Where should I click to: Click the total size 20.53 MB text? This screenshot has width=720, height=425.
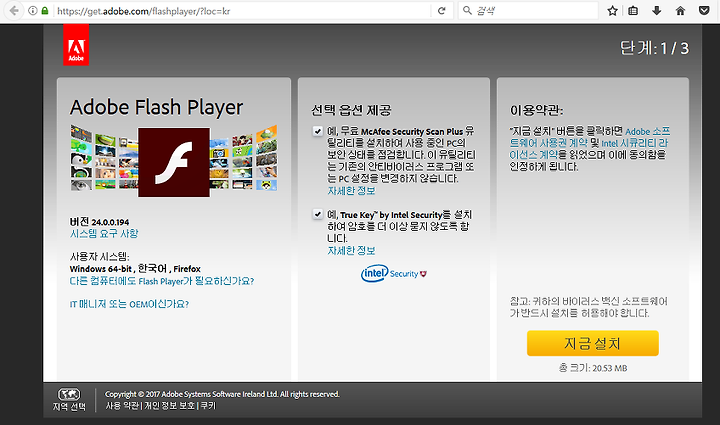pos(593,368)
